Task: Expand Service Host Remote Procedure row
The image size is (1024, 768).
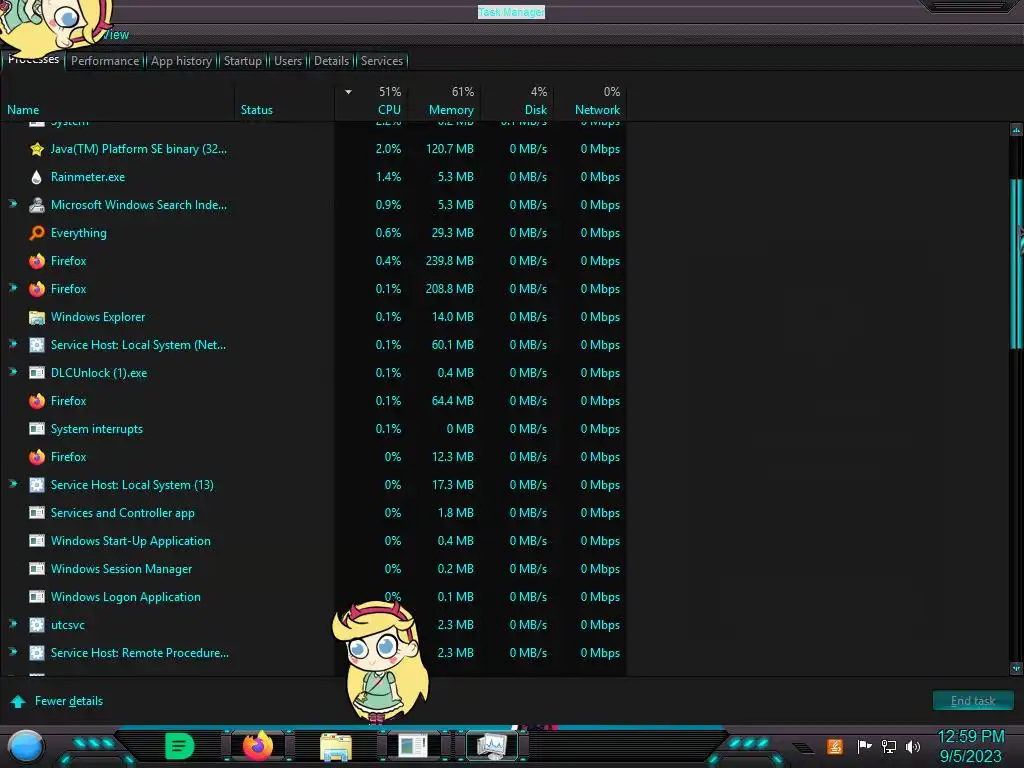Action: pos(13,652)
